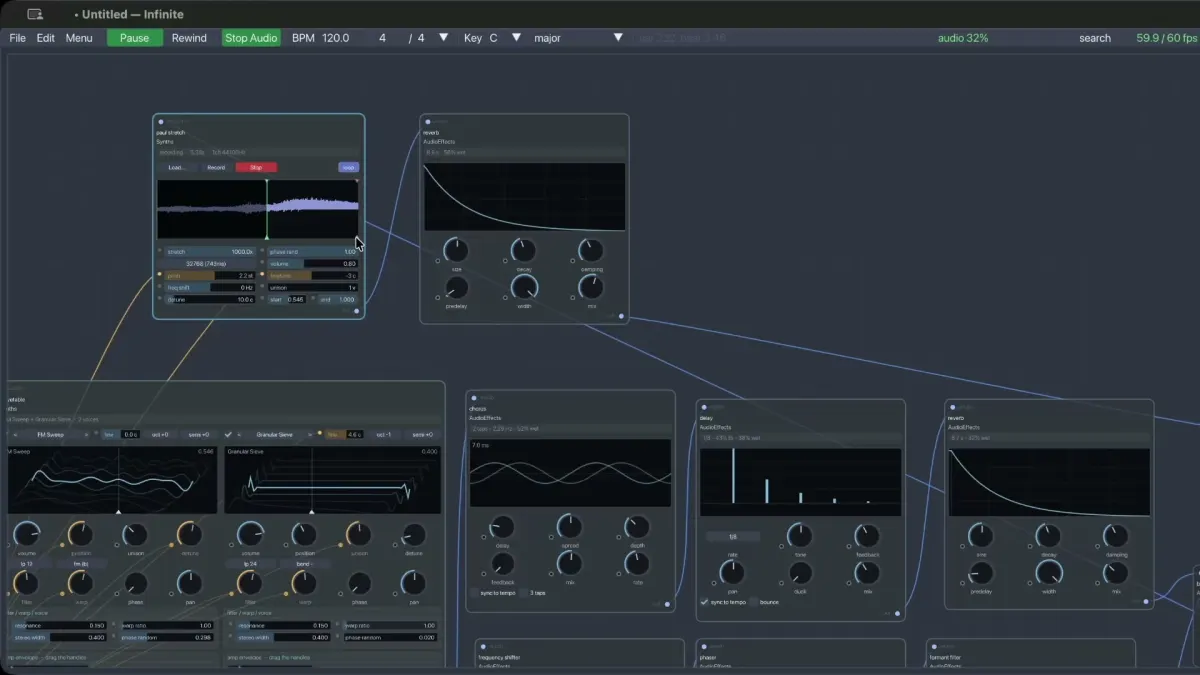Viewport: 1200px width, 675px height.
Task: Click the phaser node input port
Action: tap(704, 646)
